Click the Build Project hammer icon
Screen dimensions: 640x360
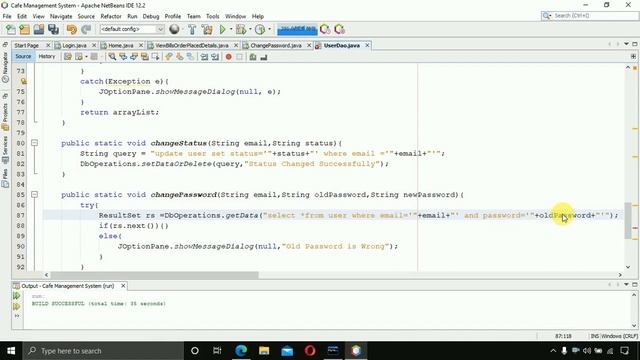[x=192, y=29]
